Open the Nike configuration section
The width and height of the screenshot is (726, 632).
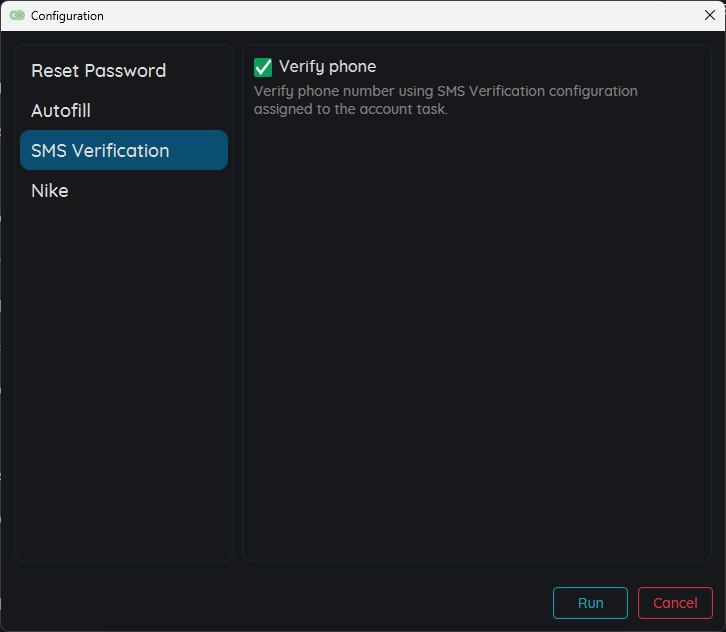(x=50, y=191)
